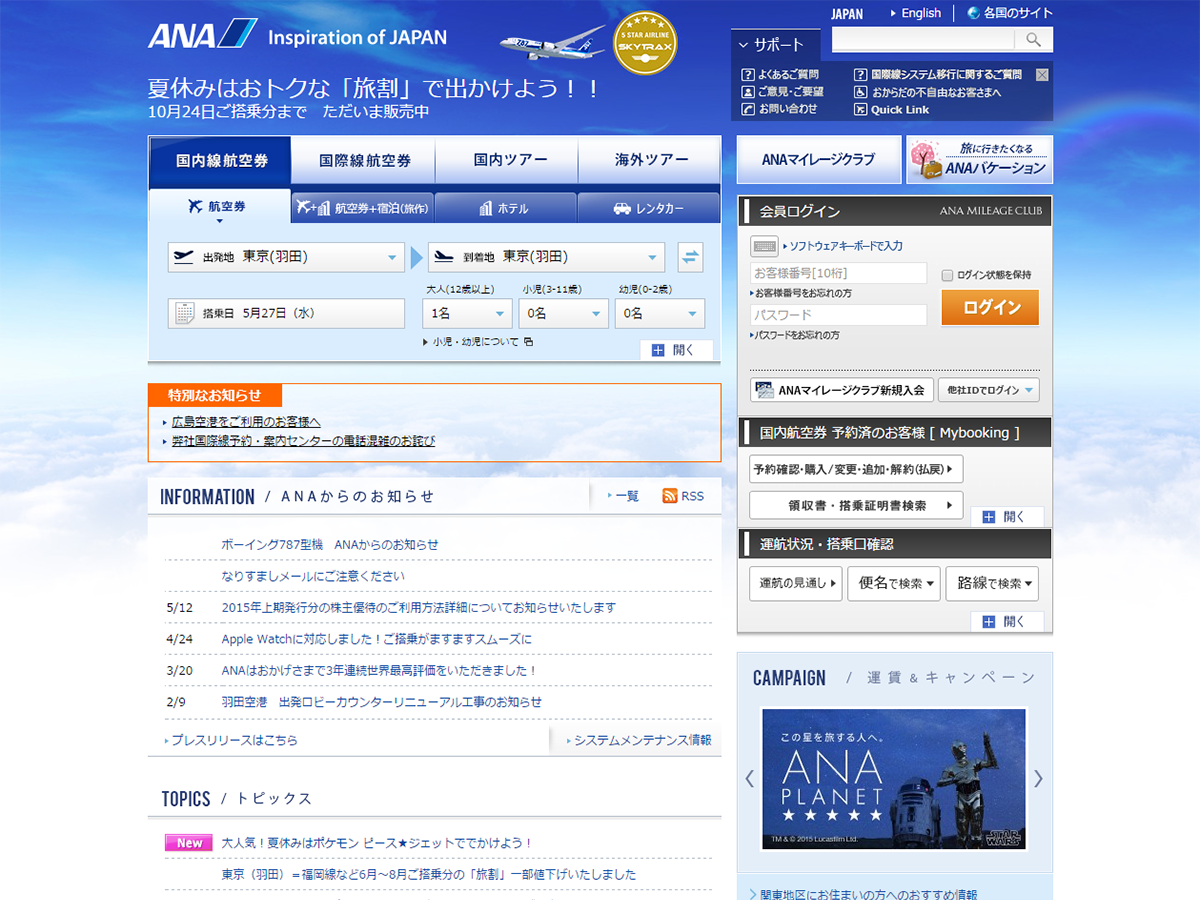Viewport: 1200px width, 900px height.
Task: Click パスワード input field
Action: (838, 315)
